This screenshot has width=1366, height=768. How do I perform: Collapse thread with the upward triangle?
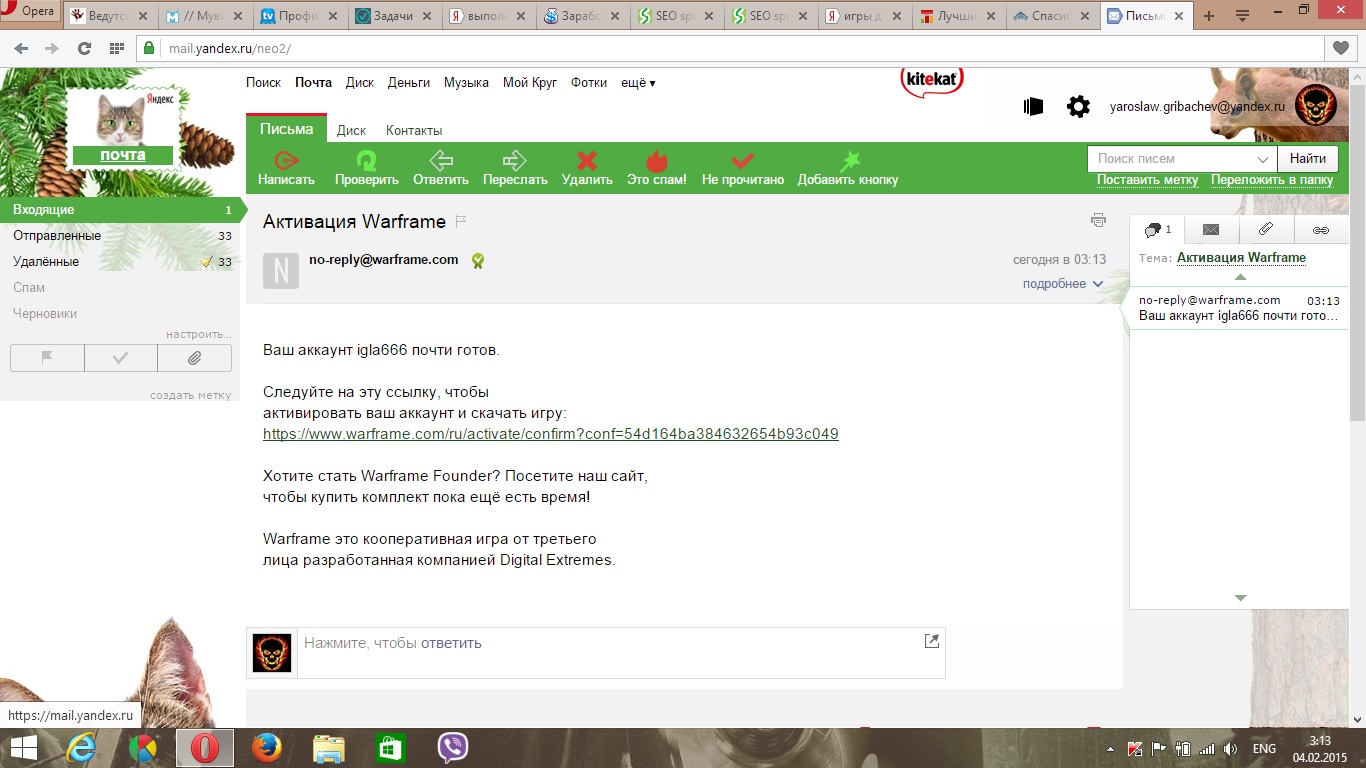click(1240, 276)
